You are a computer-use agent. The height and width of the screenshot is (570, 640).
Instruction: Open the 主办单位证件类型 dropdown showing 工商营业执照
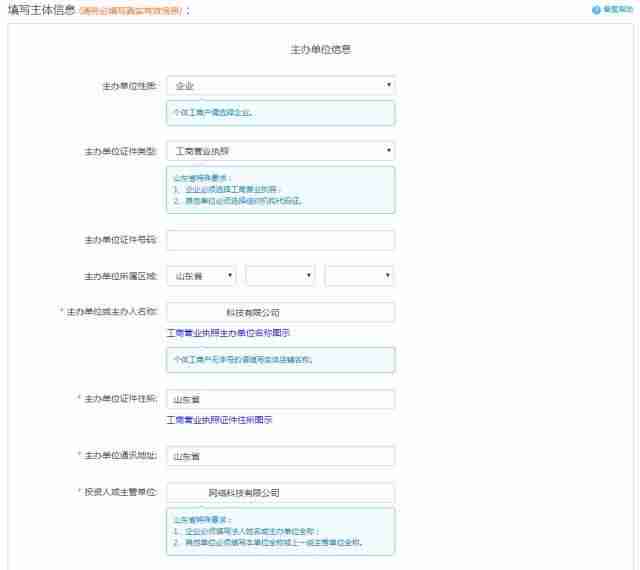(x=281, y=151)
